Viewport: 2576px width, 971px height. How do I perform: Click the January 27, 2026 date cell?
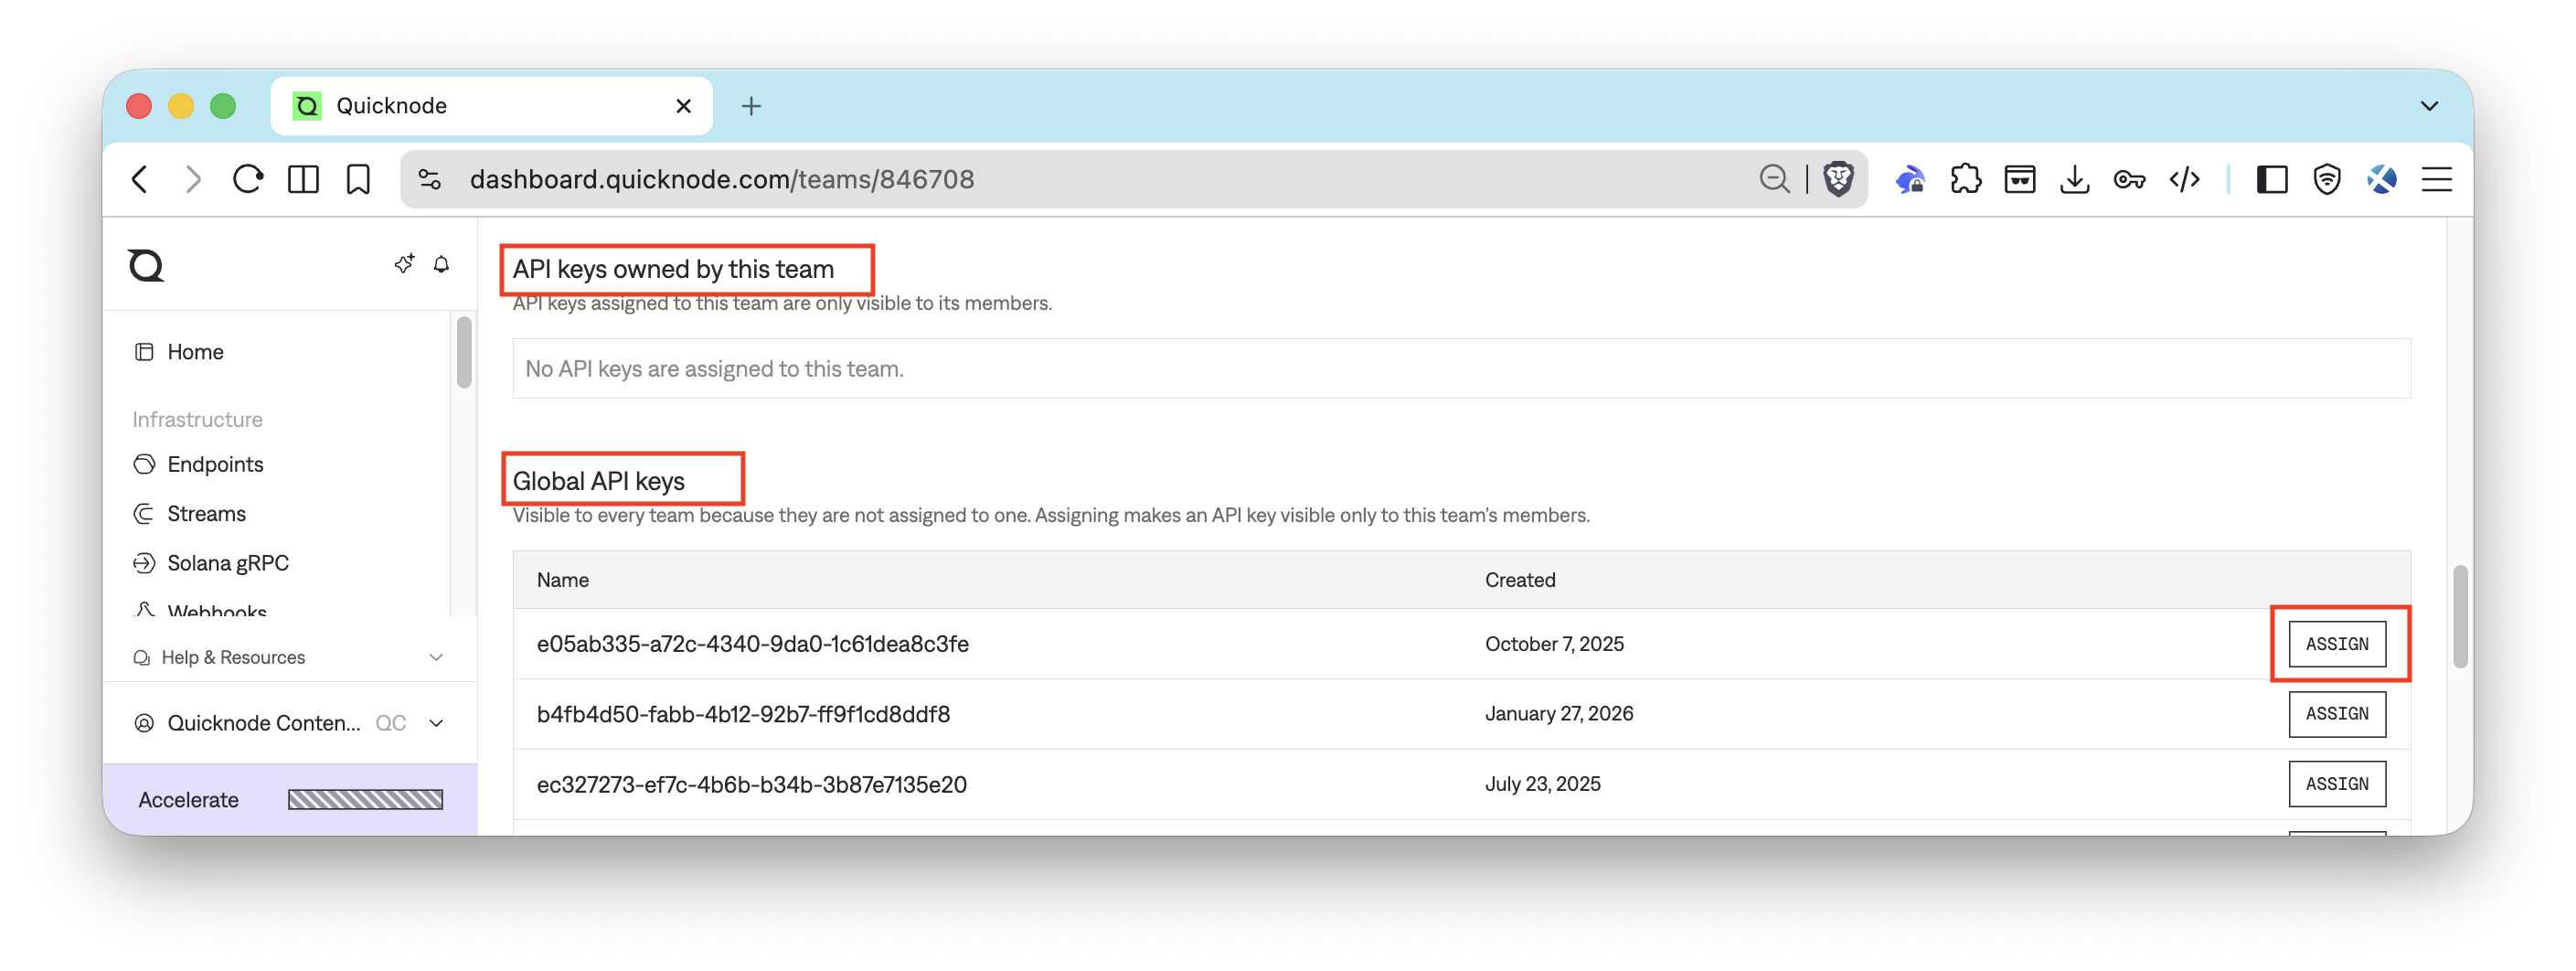click(1559, 713)
